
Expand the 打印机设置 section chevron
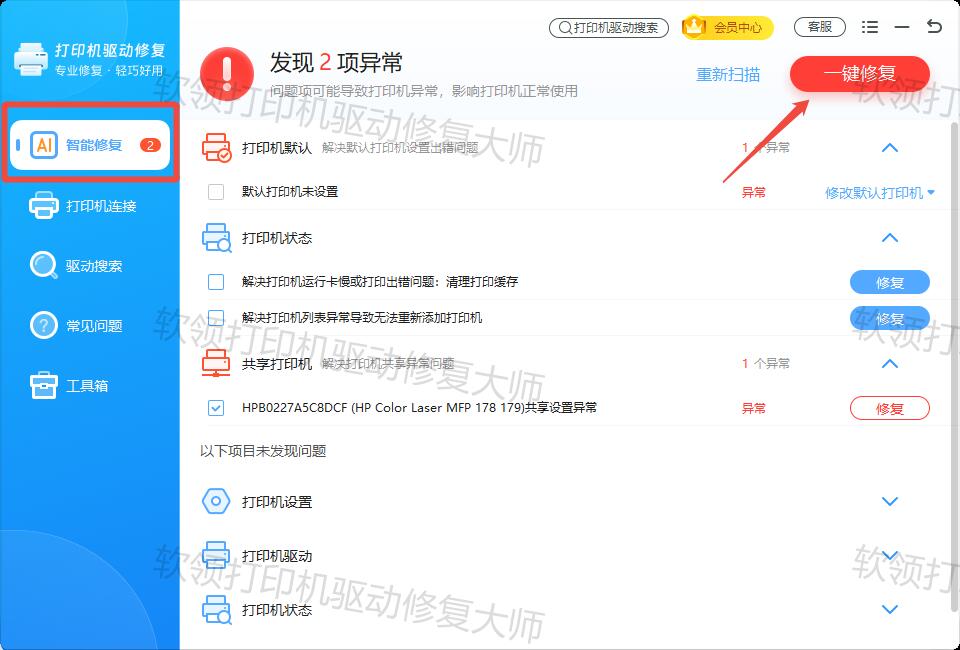(x=890, y=501)
